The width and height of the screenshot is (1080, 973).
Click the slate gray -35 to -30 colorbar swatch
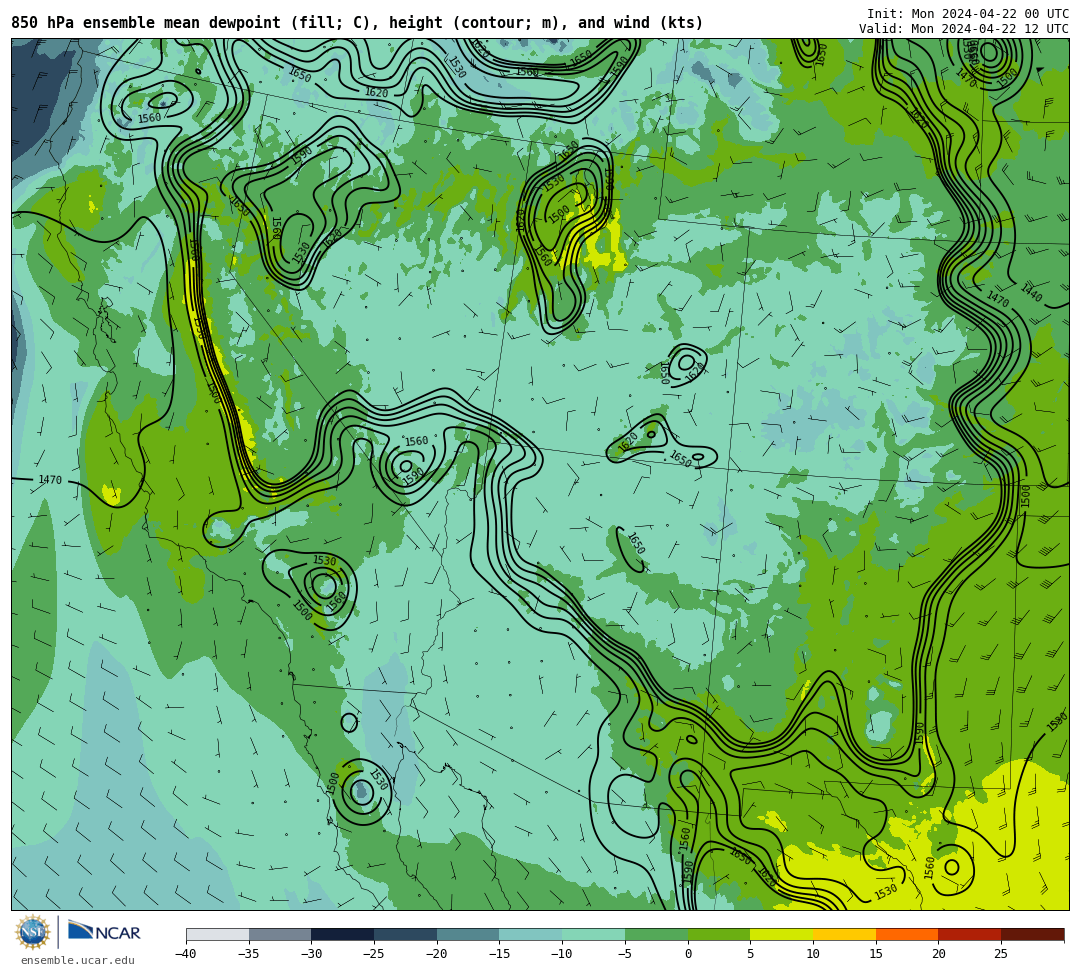pos(280,934)
